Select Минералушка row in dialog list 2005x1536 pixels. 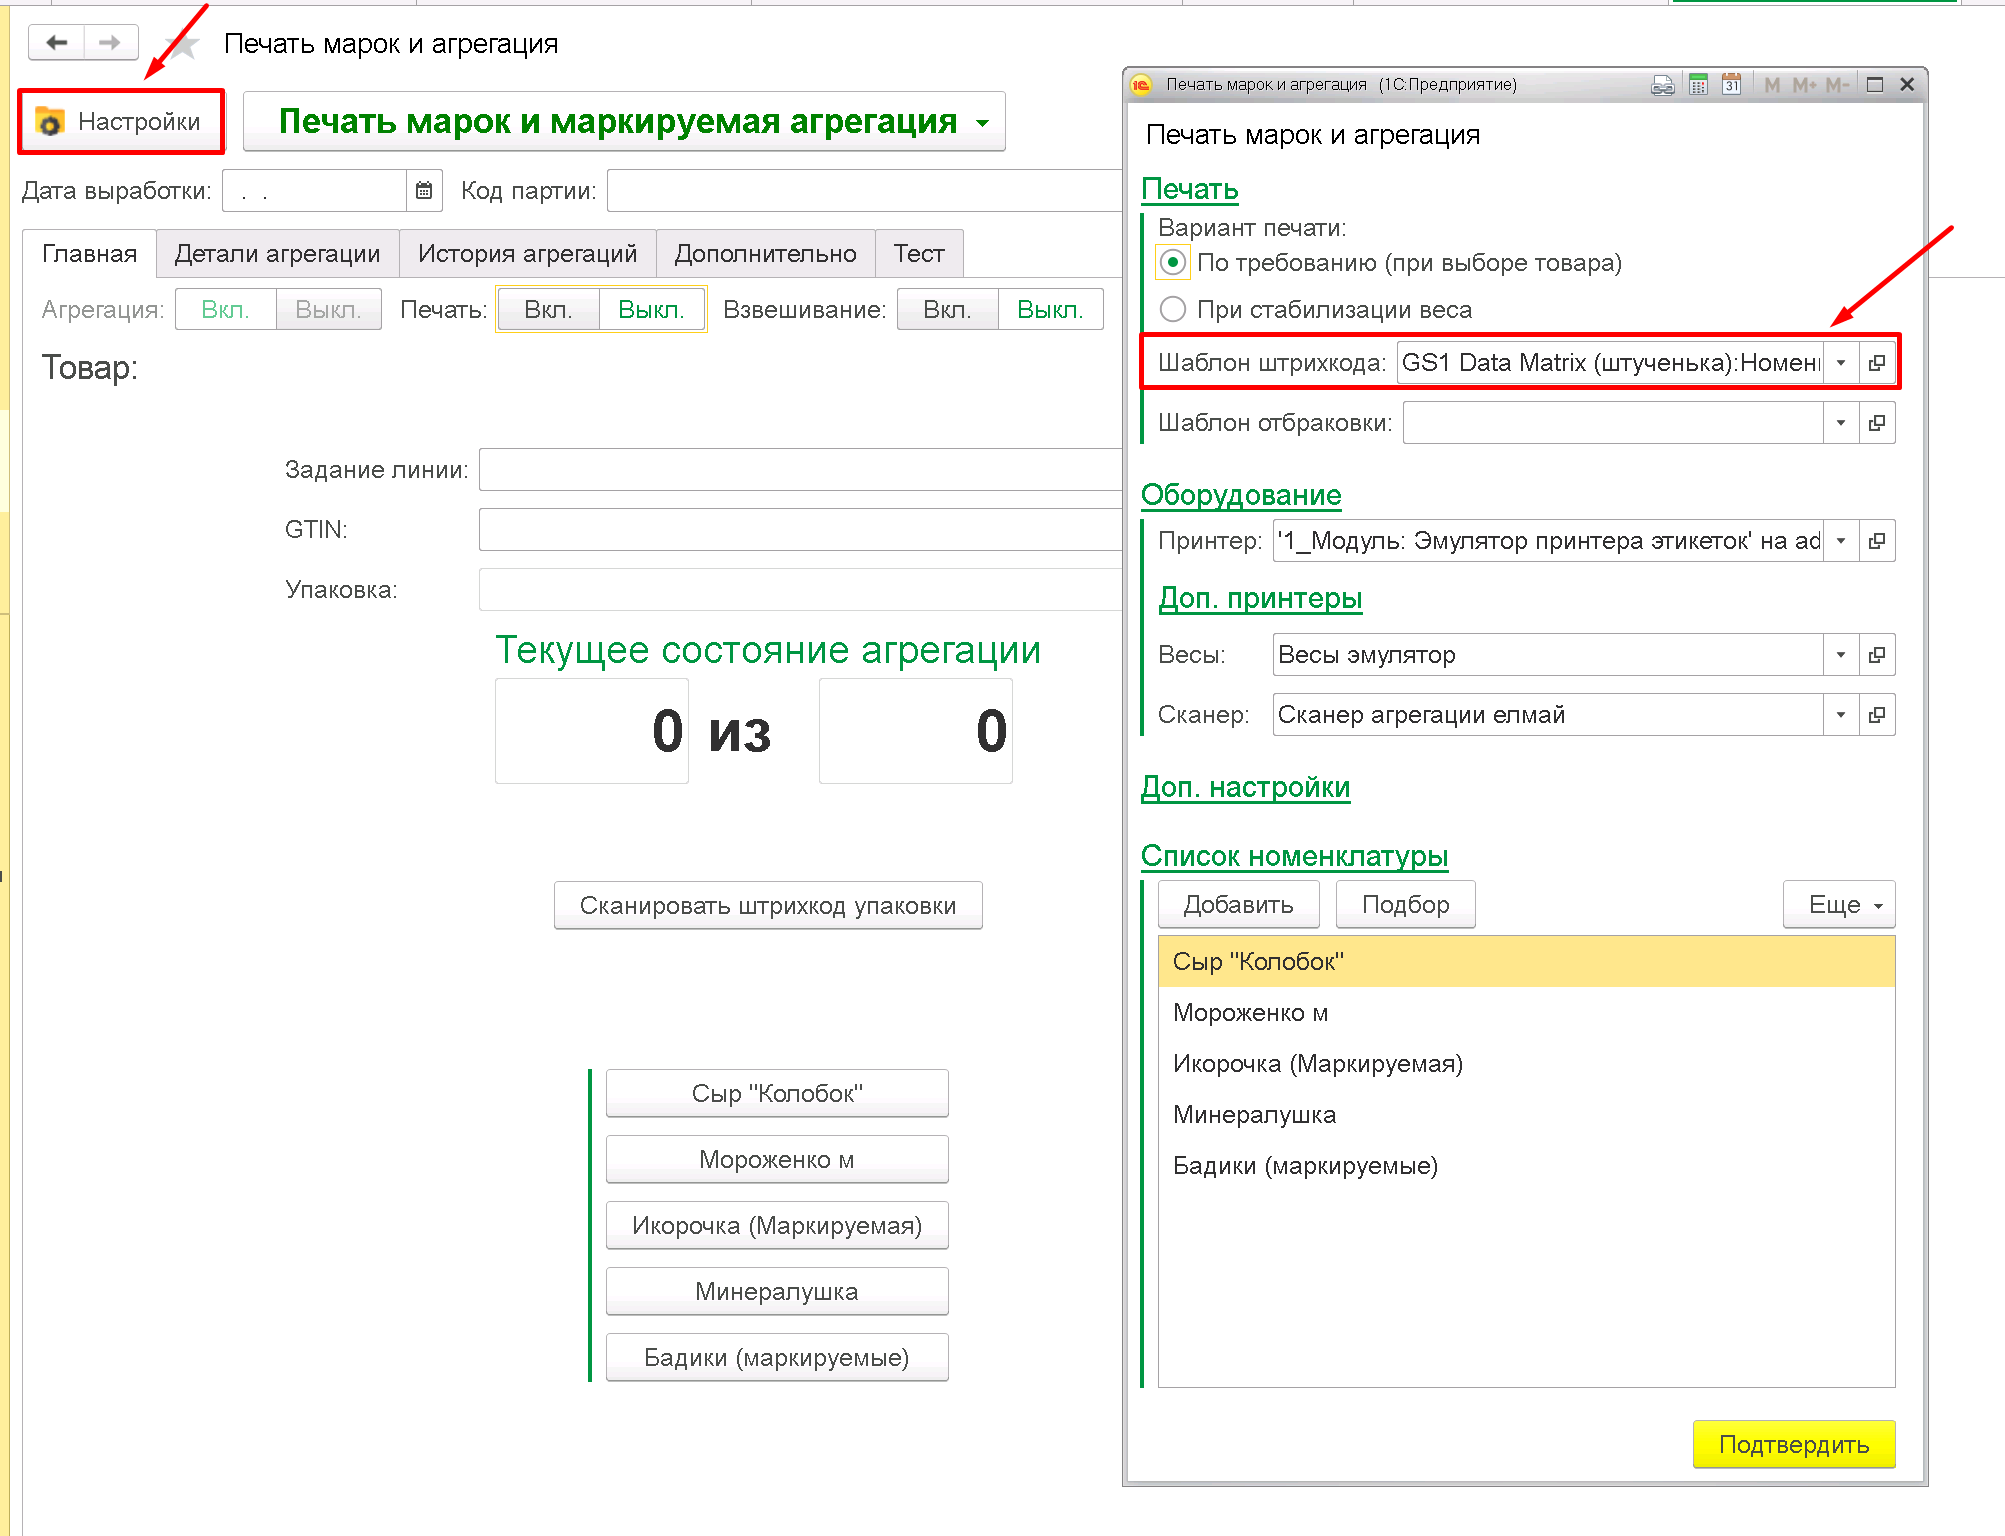pyautogui.click(x=1526, y=1114)
